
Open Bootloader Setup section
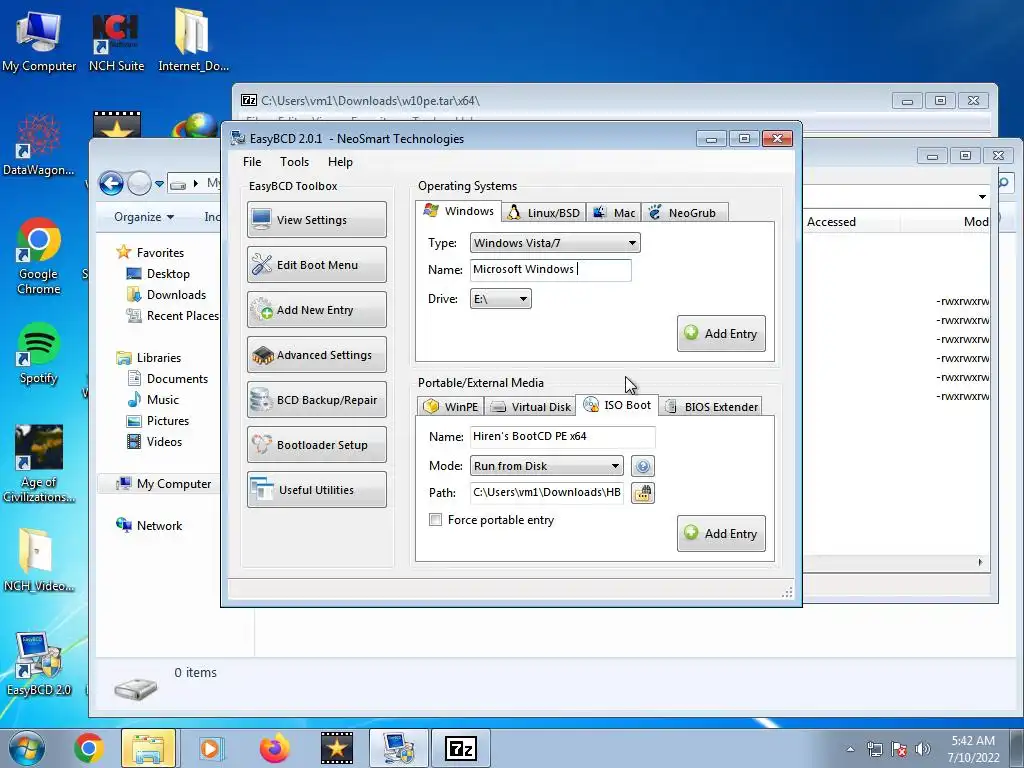(317, 445)
